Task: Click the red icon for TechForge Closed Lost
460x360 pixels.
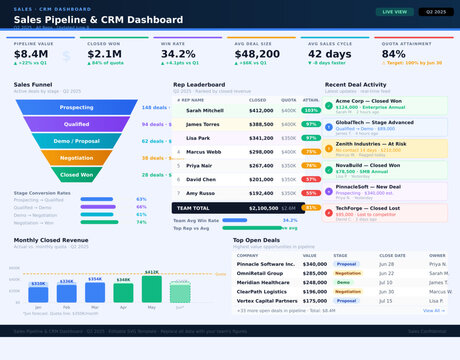Action: point(329,213)
